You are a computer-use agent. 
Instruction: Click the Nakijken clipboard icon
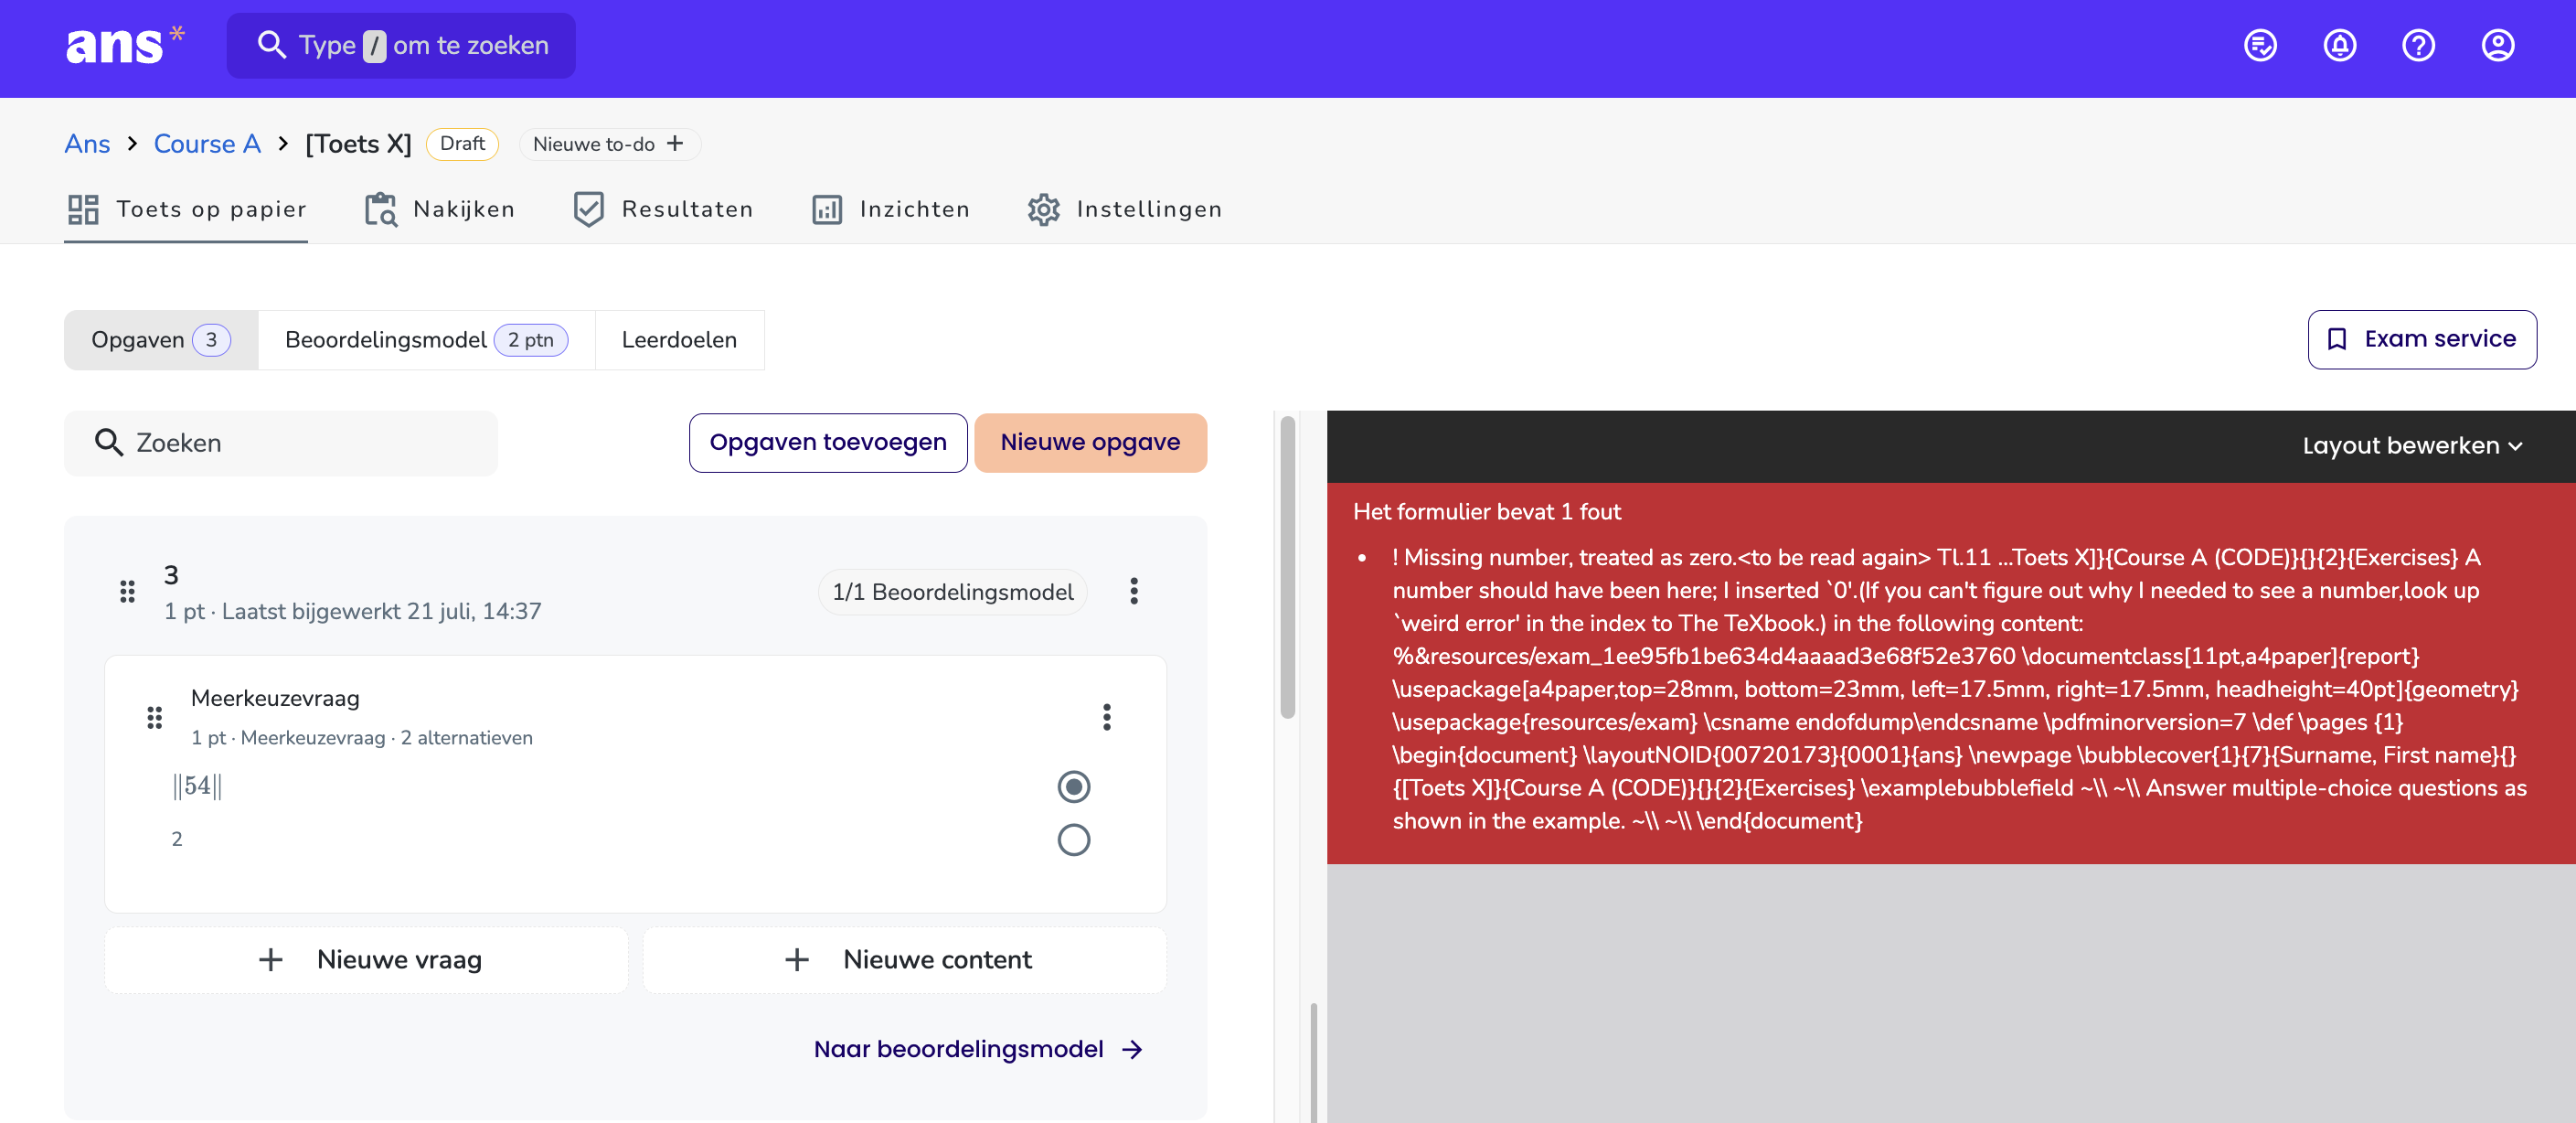[381, 209]
